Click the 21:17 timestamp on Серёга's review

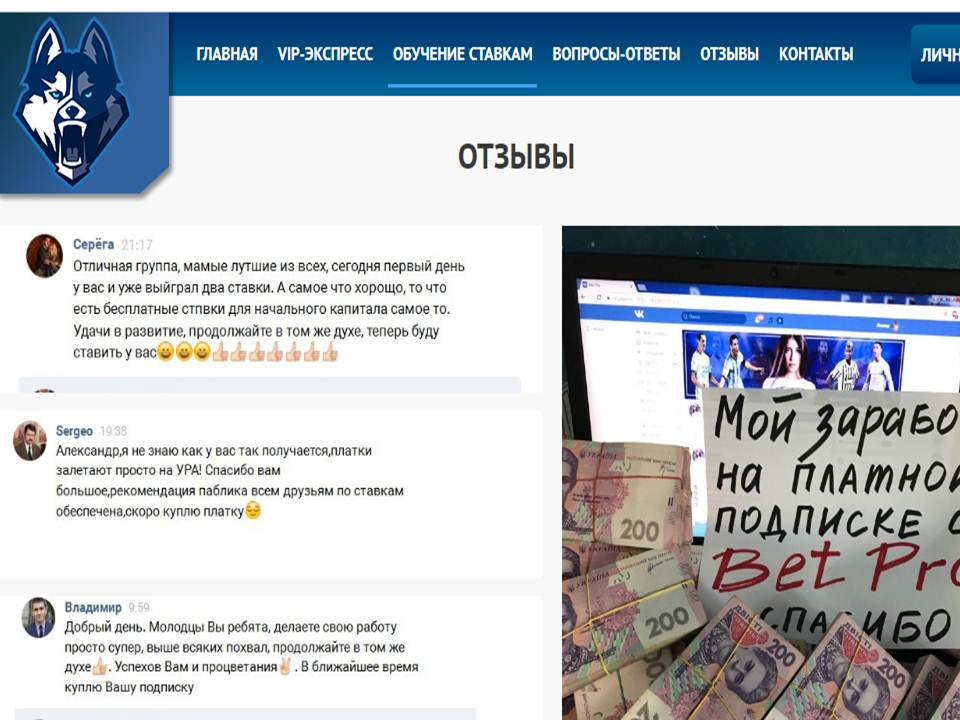137,245
